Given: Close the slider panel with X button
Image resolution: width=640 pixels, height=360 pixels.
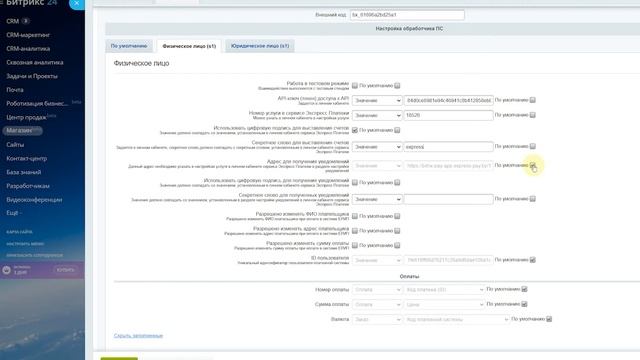Looking at the screenshot, I should (77, 4).
